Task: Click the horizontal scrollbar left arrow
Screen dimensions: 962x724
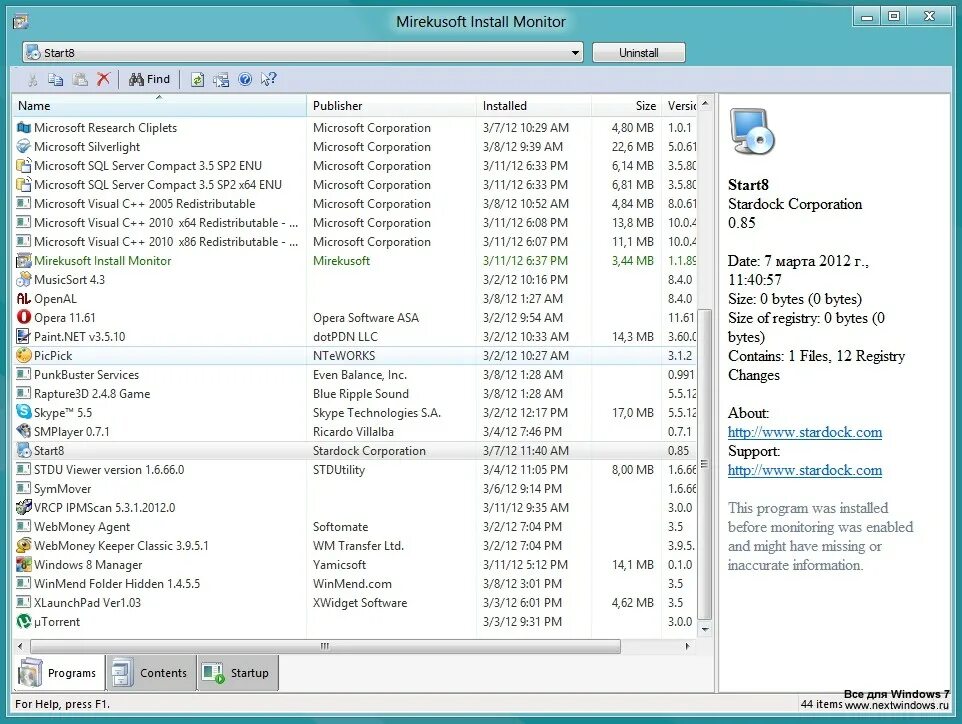Action: pos(20,646)
